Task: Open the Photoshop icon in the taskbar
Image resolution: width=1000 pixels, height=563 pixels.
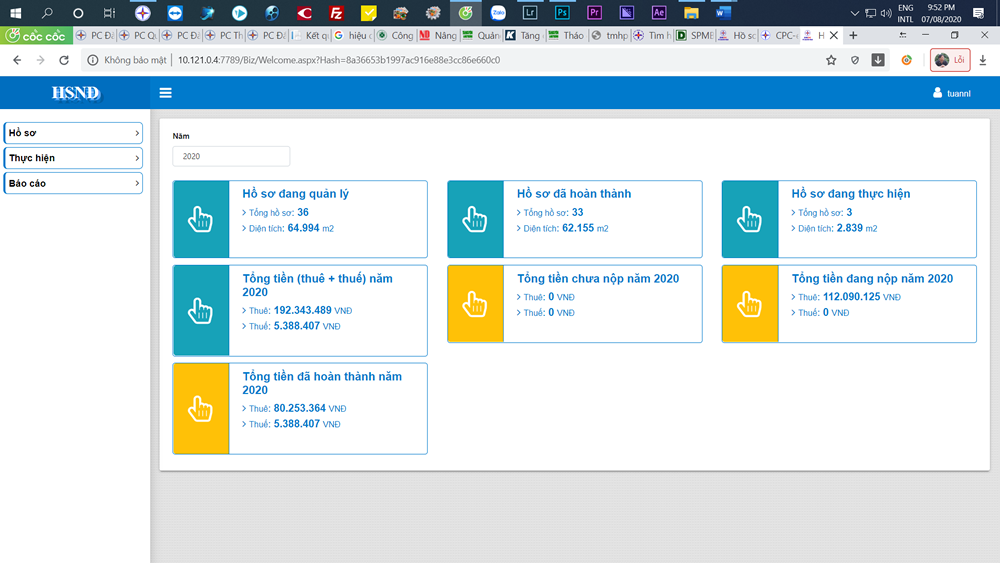Action: pyautogui.click(x=562, y=13)
